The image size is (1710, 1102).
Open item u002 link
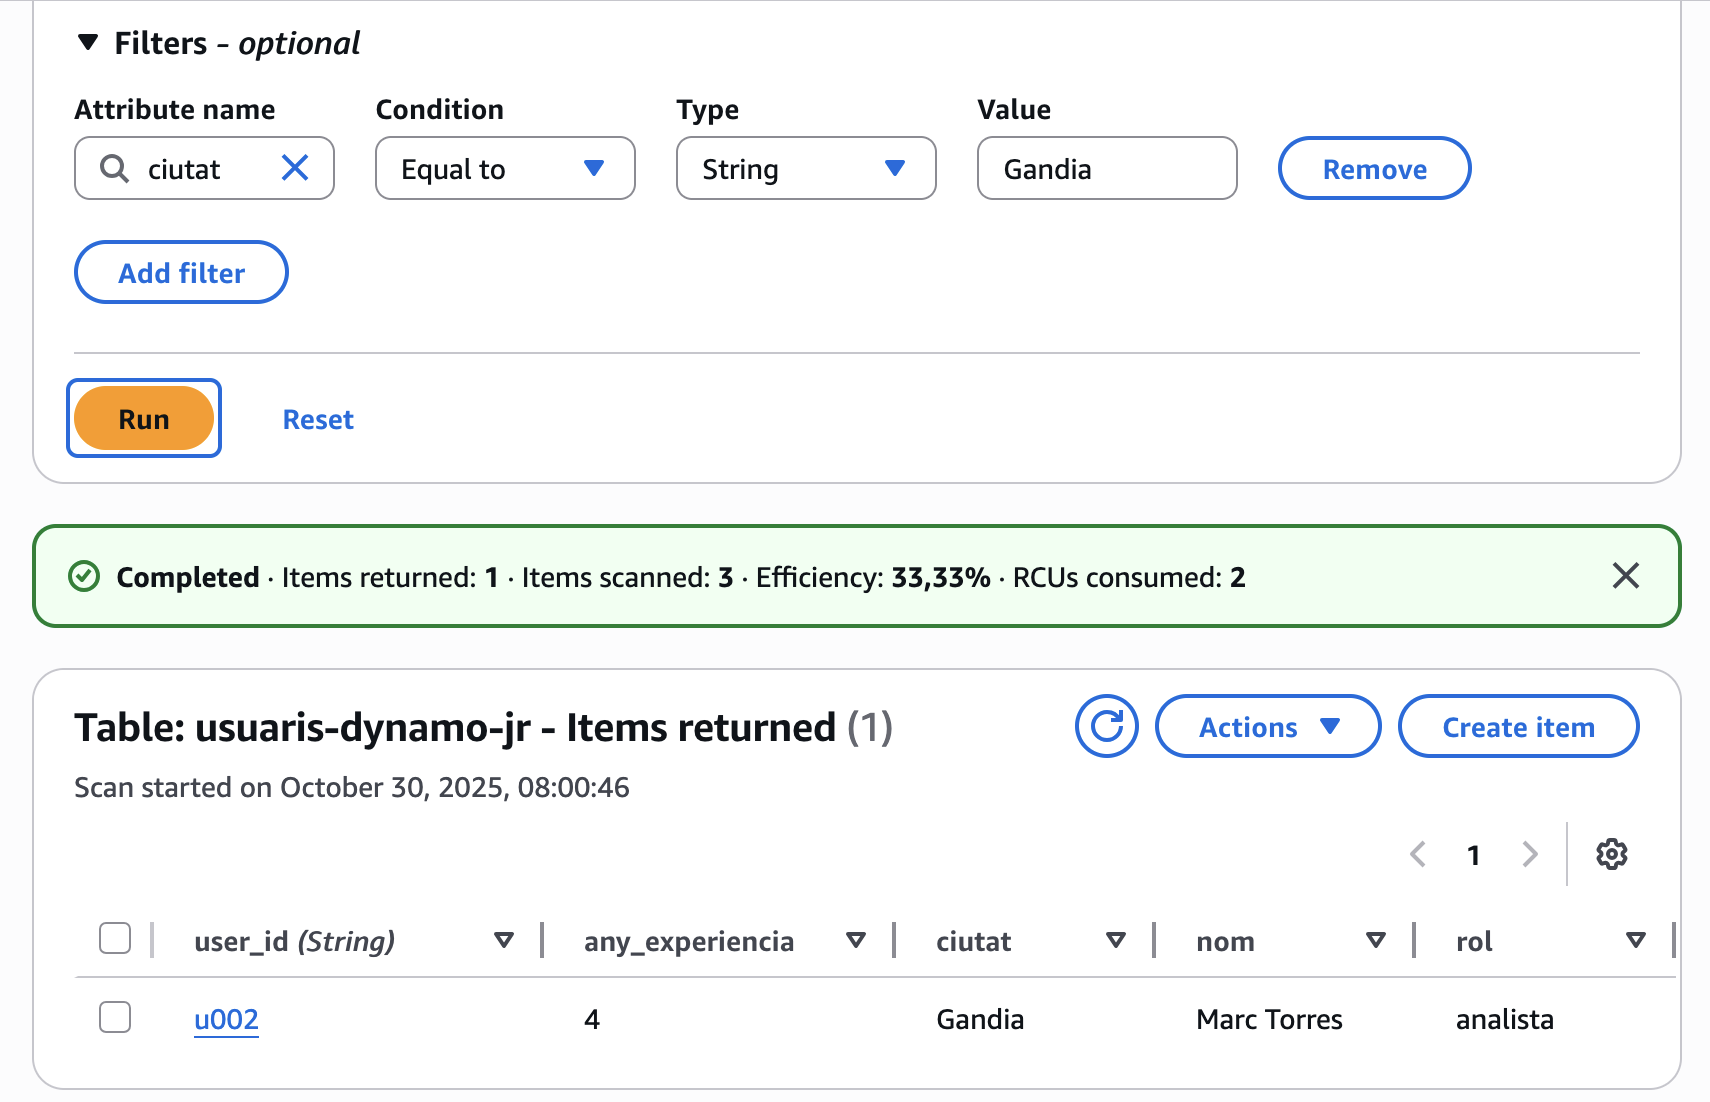226,1019
